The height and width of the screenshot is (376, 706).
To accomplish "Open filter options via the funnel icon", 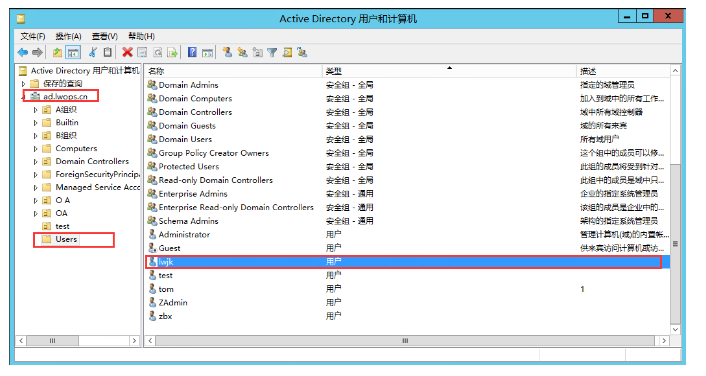I will click(x=272, y=53).
